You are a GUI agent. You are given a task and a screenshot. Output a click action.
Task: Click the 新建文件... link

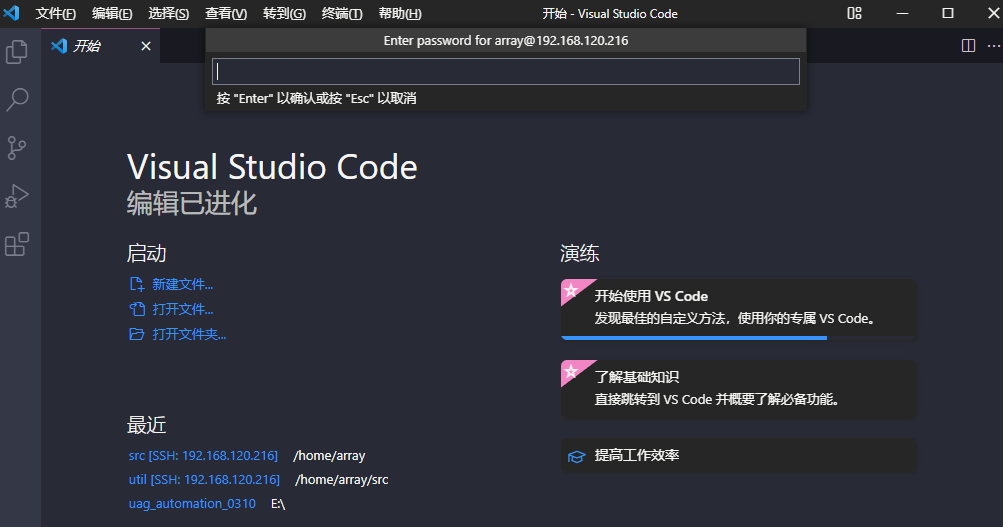coord(182,284)
